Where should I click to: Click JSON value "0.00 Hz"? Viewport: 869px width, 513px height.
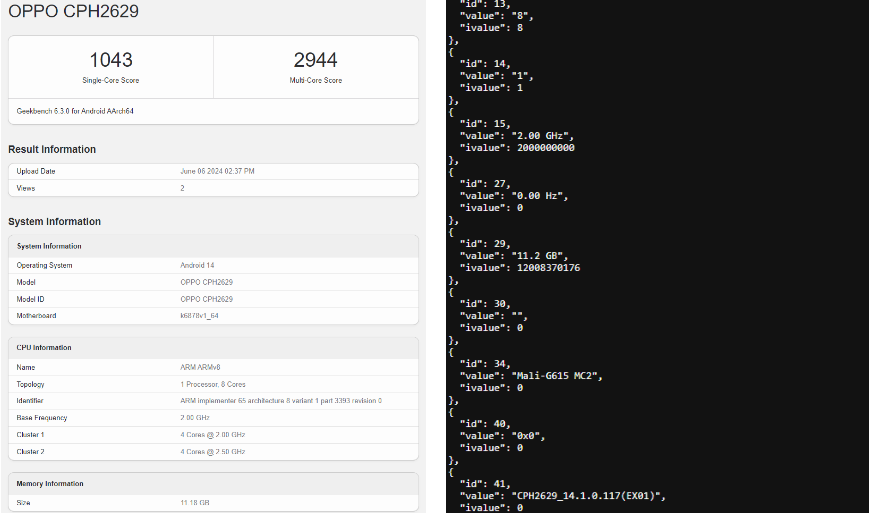[x=538, y=196]
